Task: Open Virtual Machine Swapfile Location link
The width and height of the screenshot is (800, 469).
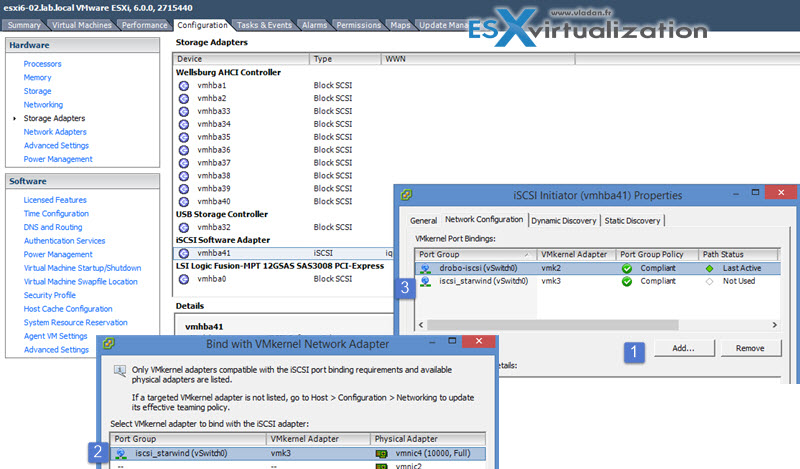Action: point(81,282)
